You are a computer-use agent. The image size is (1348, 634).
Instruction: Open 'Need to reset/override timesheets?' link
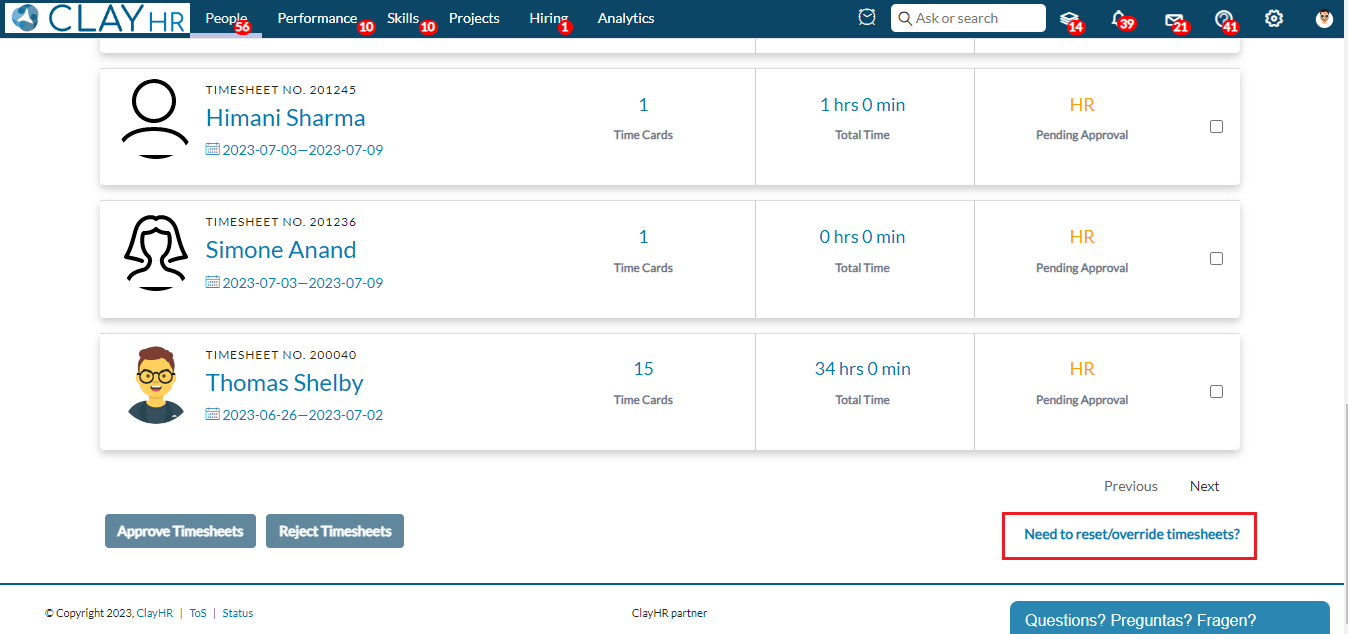coord(1132,534)
